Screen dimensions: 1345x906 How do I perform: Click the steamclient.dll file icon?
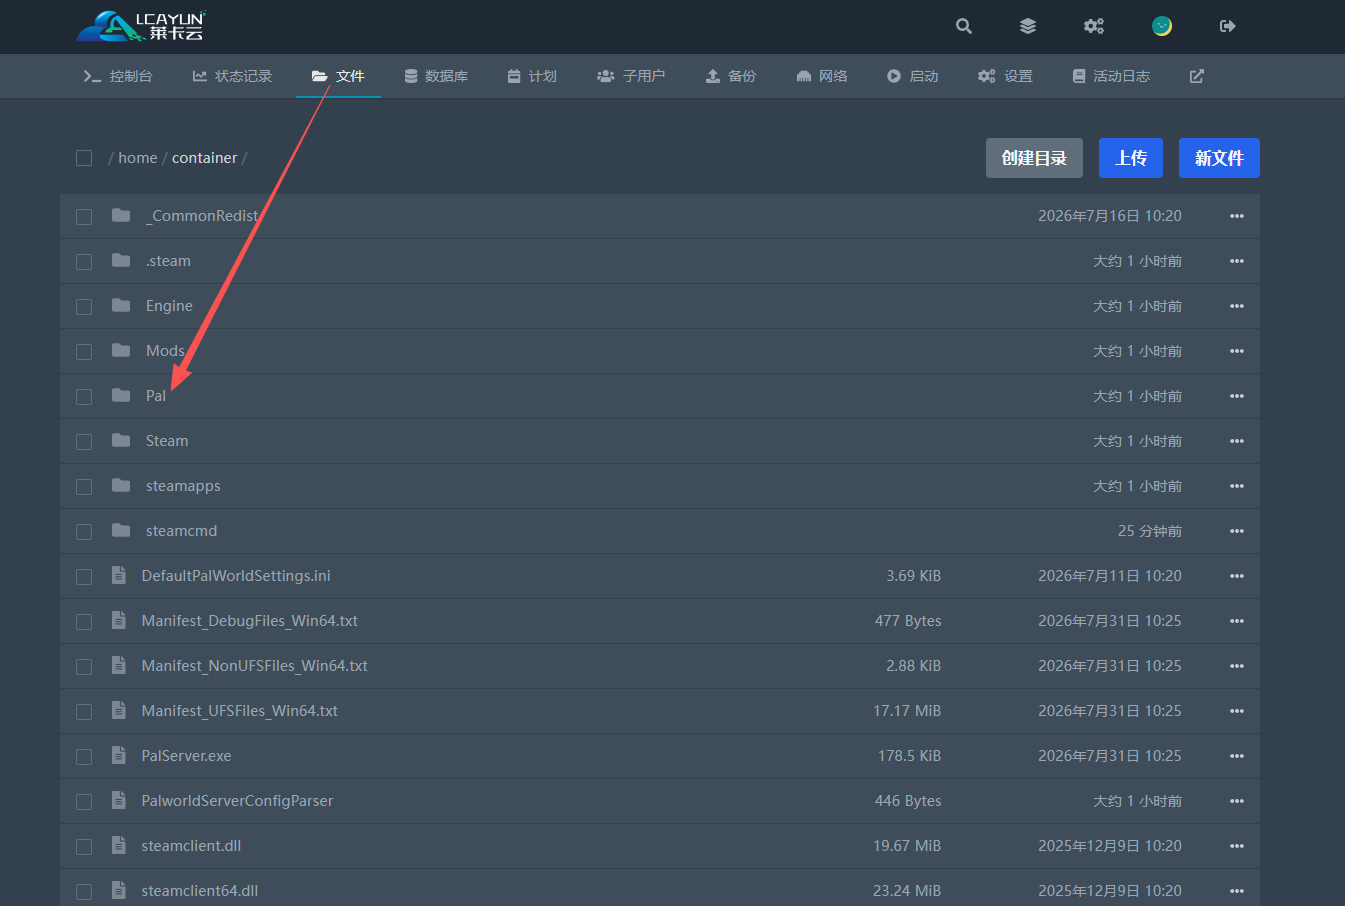119,845
